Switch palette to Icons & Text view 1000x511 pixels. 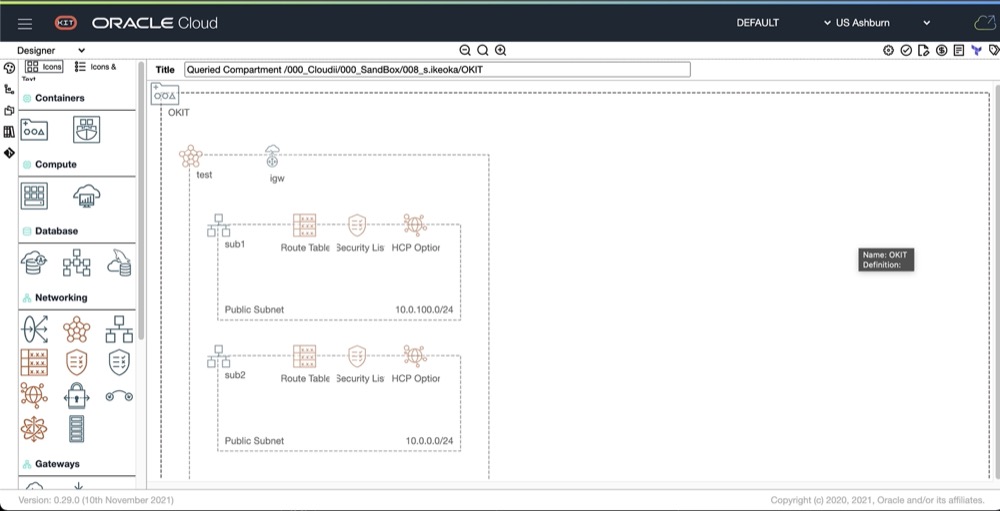pyautogui.click(x=96, y=66)
